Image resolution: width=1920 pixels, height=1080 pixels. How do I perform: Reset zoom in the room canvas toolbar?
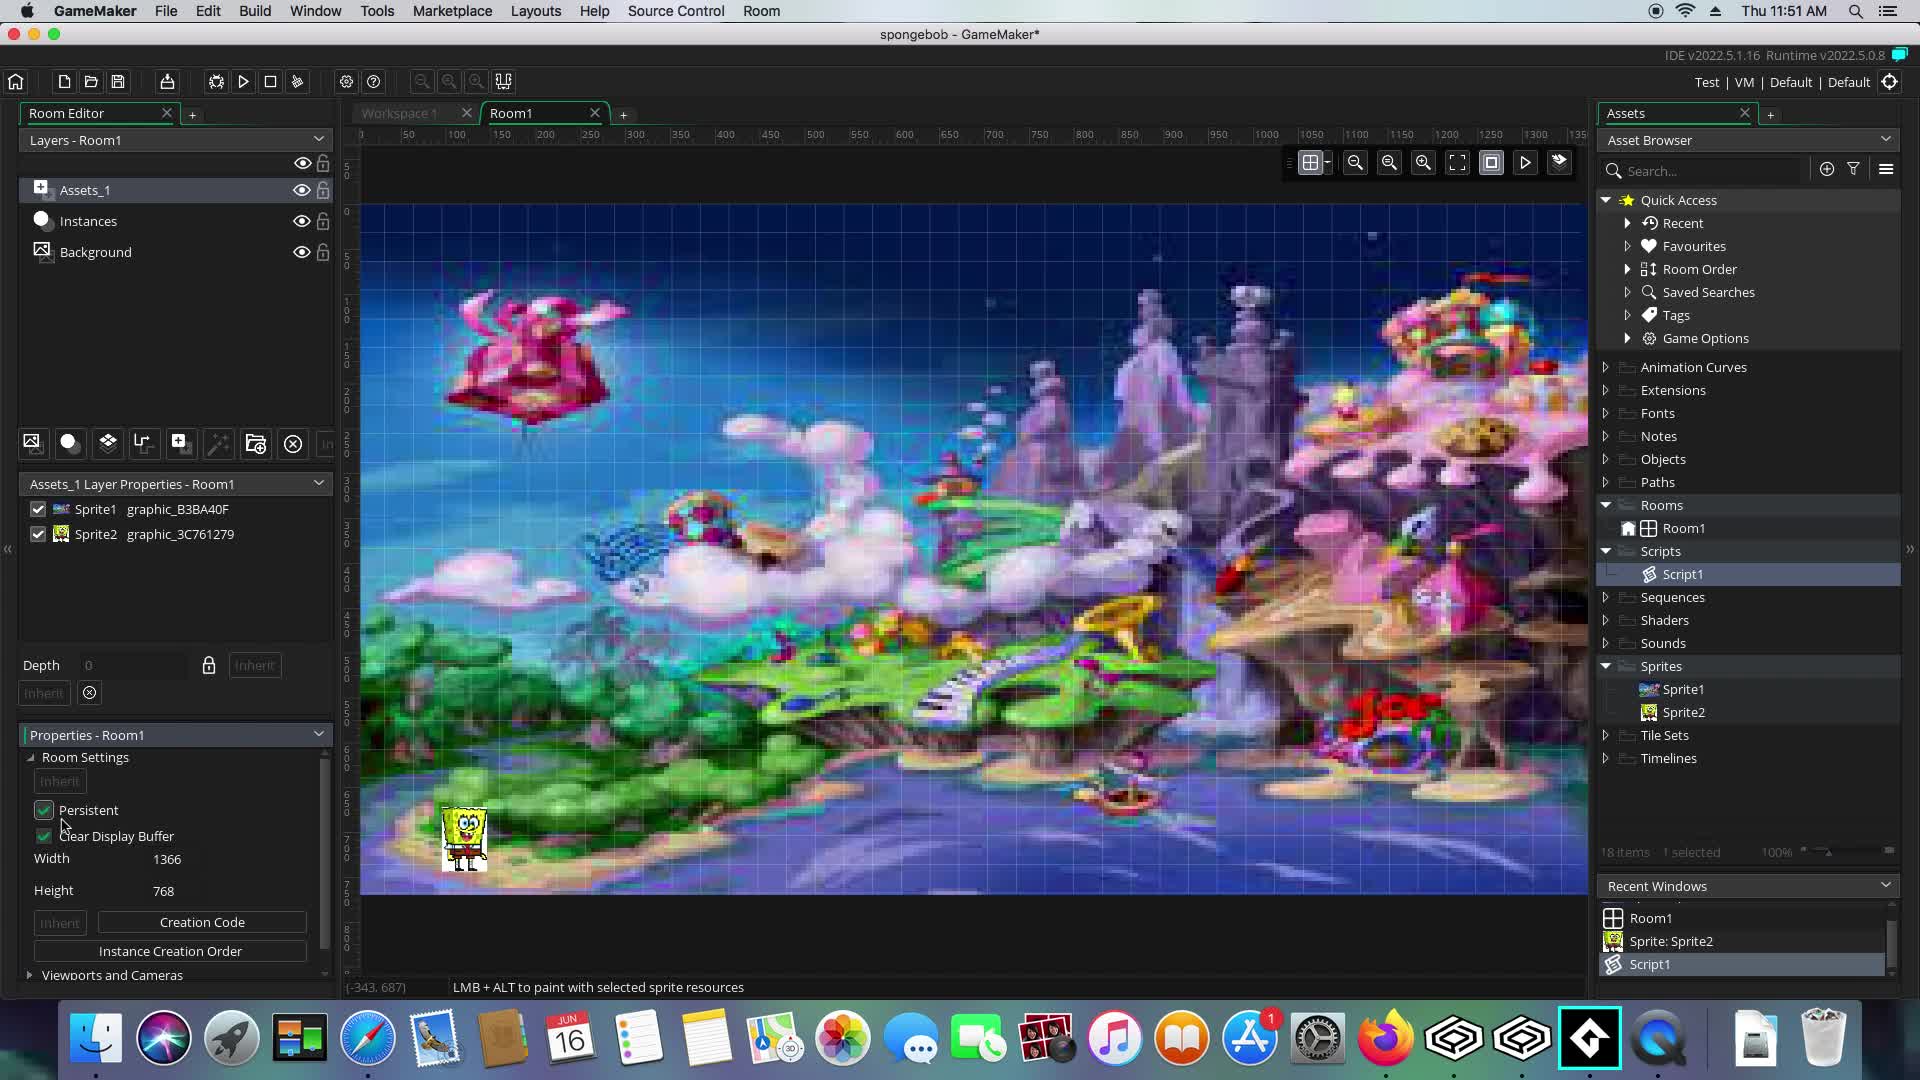pos(1390,162)
